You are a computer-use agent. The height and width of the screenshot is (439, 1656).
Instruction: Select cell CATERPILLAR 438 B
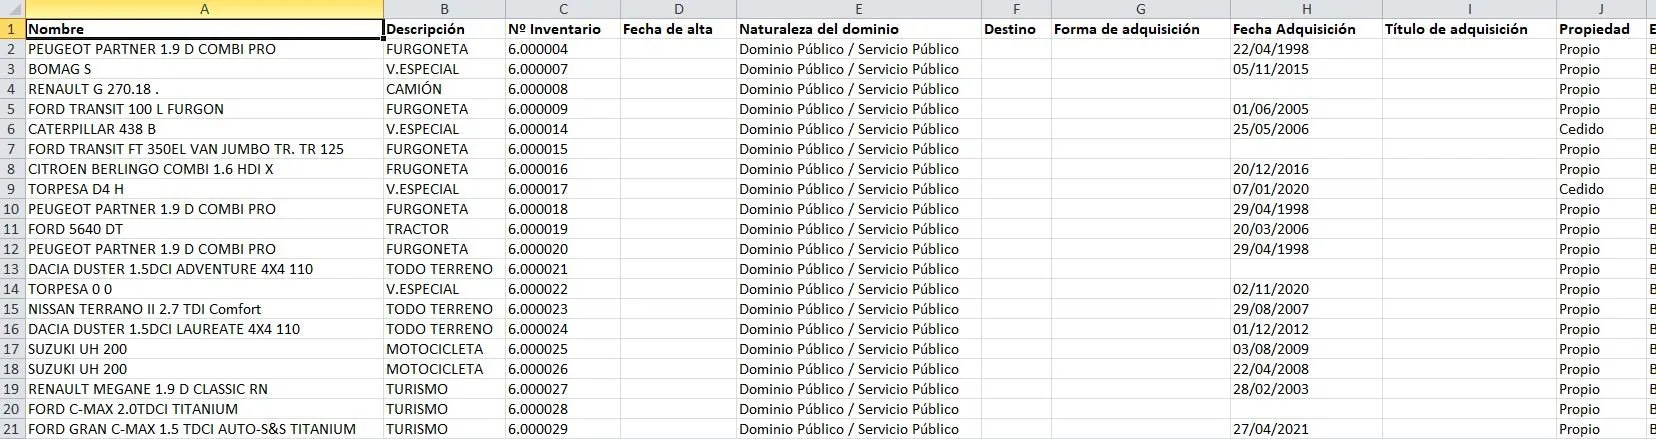204,129
